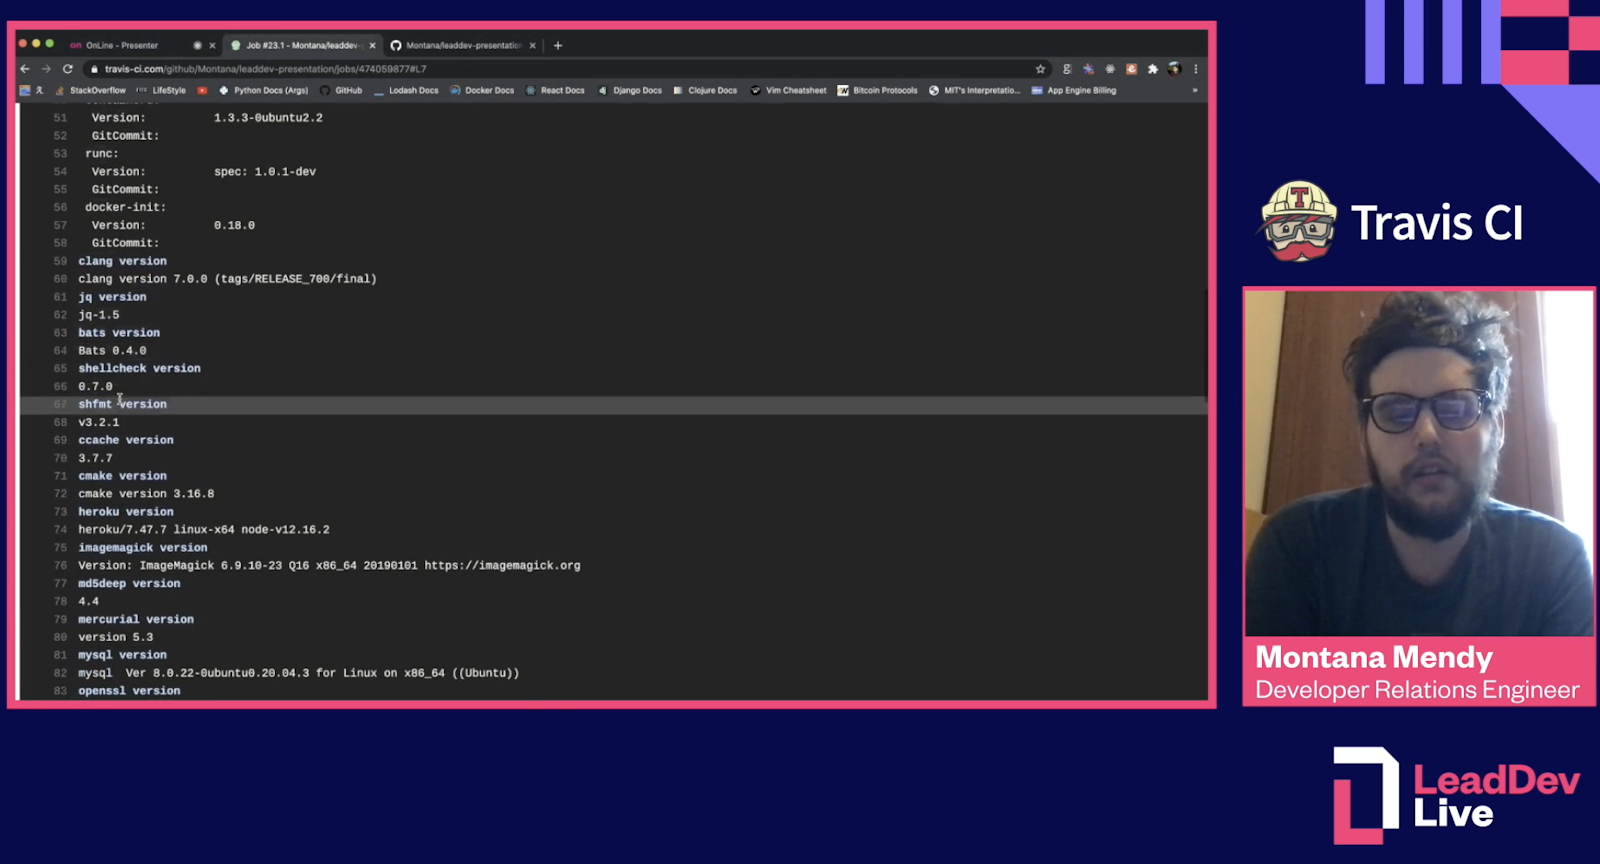This screenshot has width=1600, height=864.
Task: Open the StackOverflow bookmark
Action: point(91,90)
